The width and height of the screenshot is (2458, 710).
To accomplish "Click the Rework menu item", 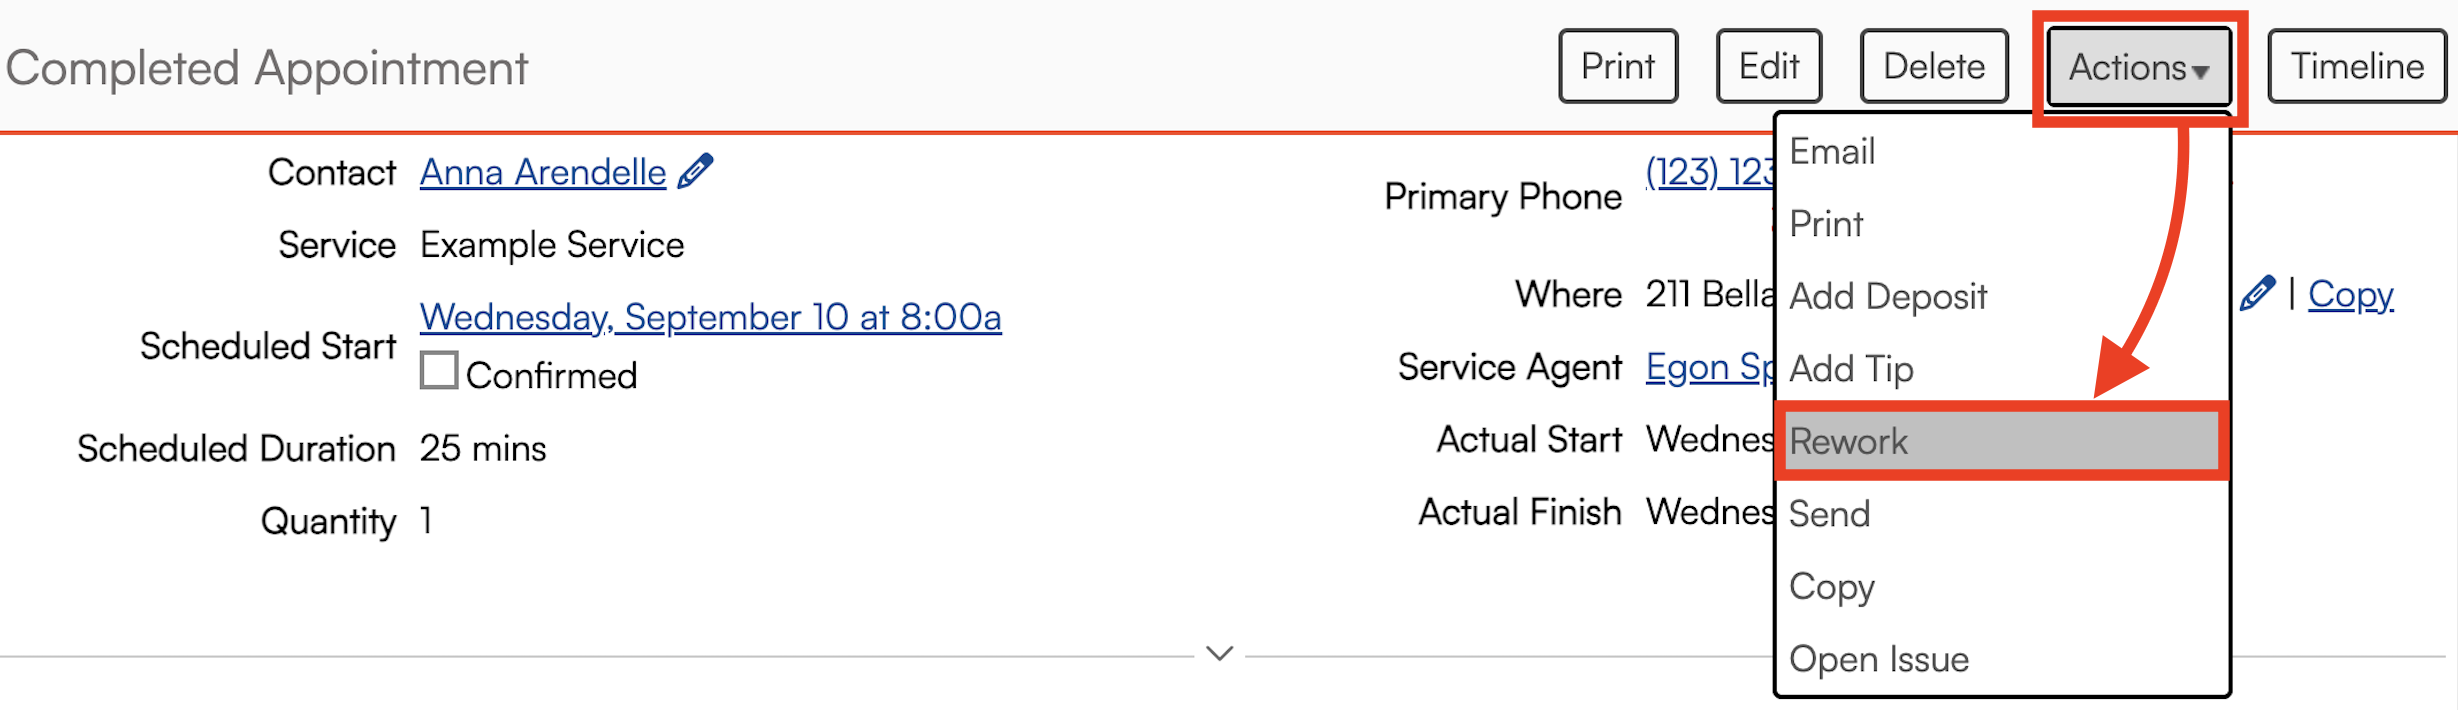I will 1848,442.
